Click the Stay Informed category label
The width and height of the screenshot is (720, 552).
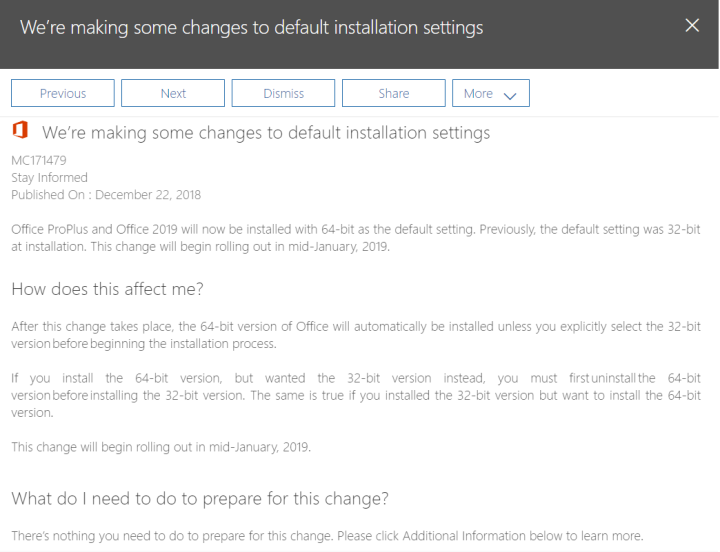[49, 177]
